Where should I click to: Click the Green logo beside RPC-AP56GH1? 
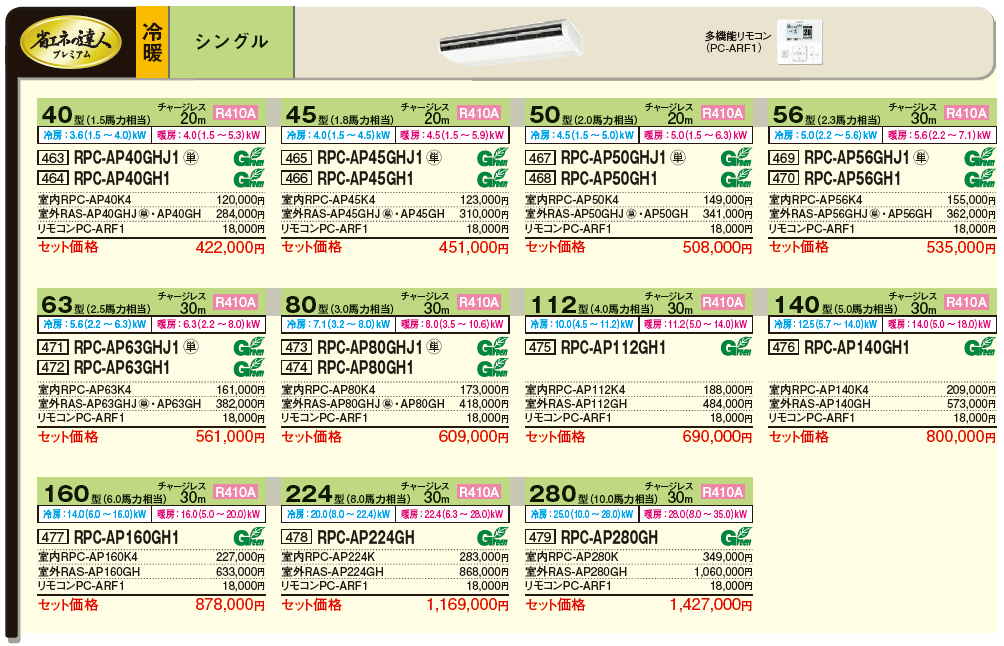tap(980, 178)
